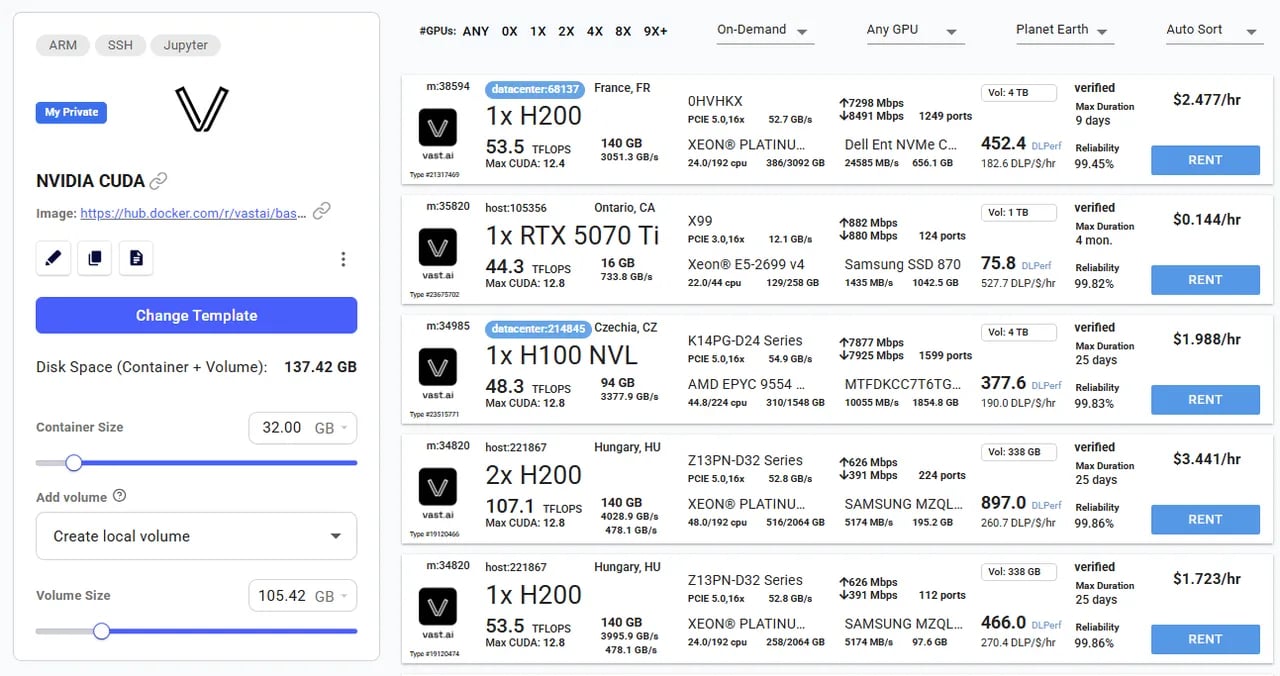Rent the Hungary 1x H200 at $1.723/hr

pyautogui.click(x=1205, y=639)
